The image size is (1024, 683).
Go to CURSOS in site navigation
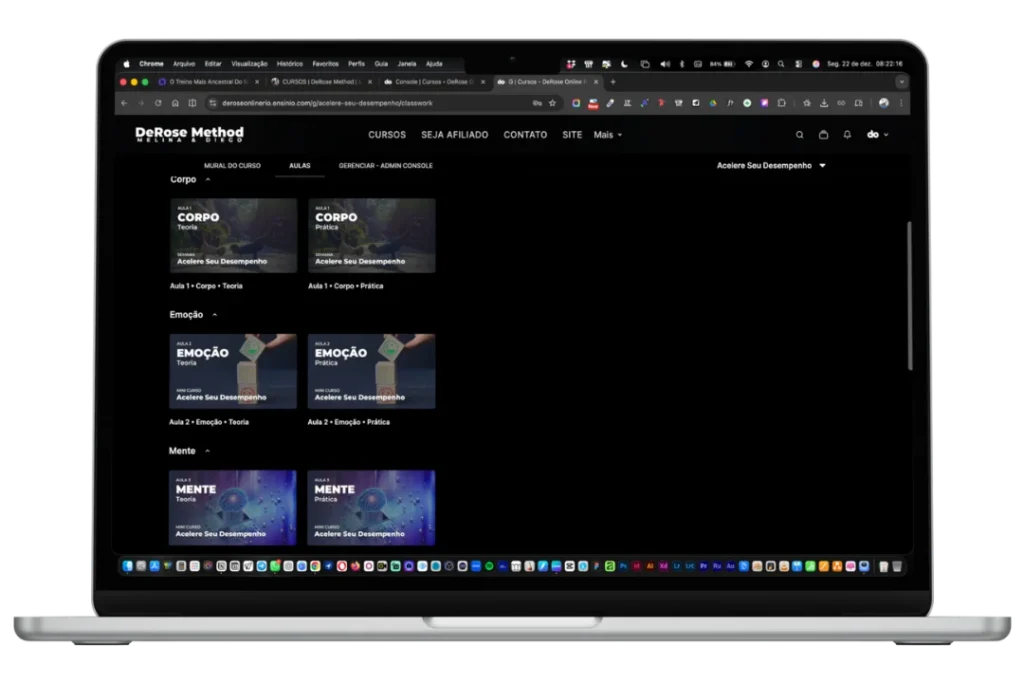387,135
